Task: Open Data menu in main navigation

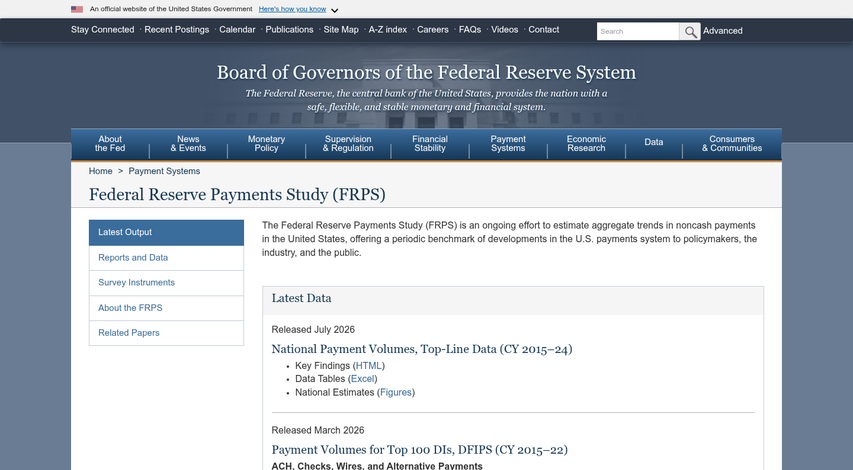Action: pos(654,143)
